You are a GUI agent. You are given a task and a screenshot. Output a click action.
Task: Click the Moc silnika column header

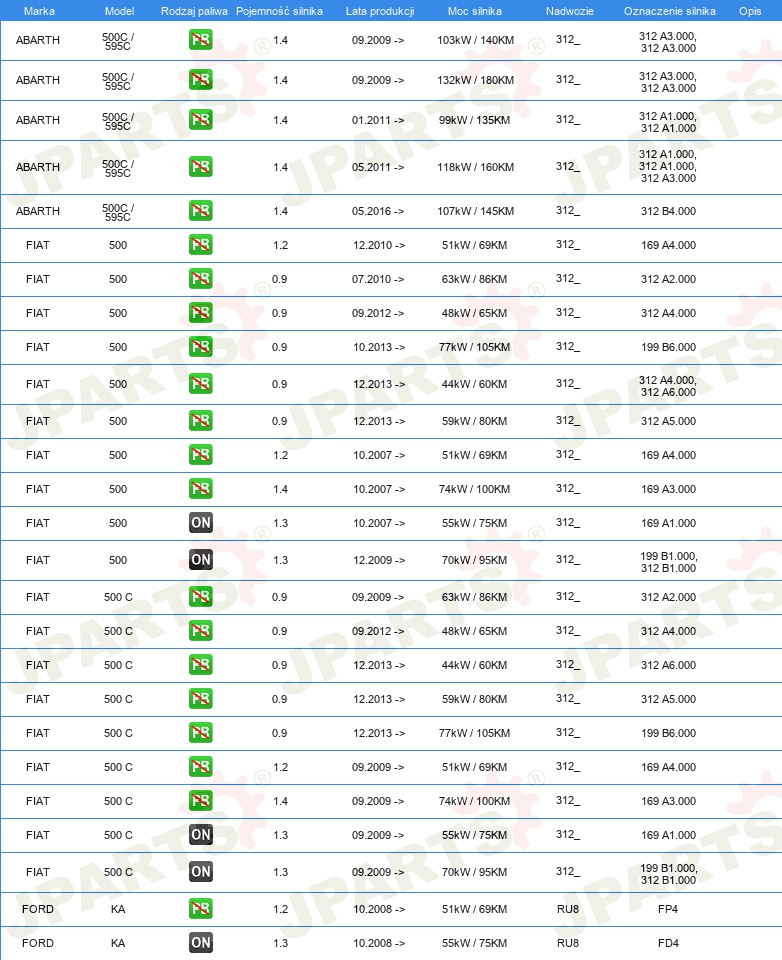click(x=475, y=11)
